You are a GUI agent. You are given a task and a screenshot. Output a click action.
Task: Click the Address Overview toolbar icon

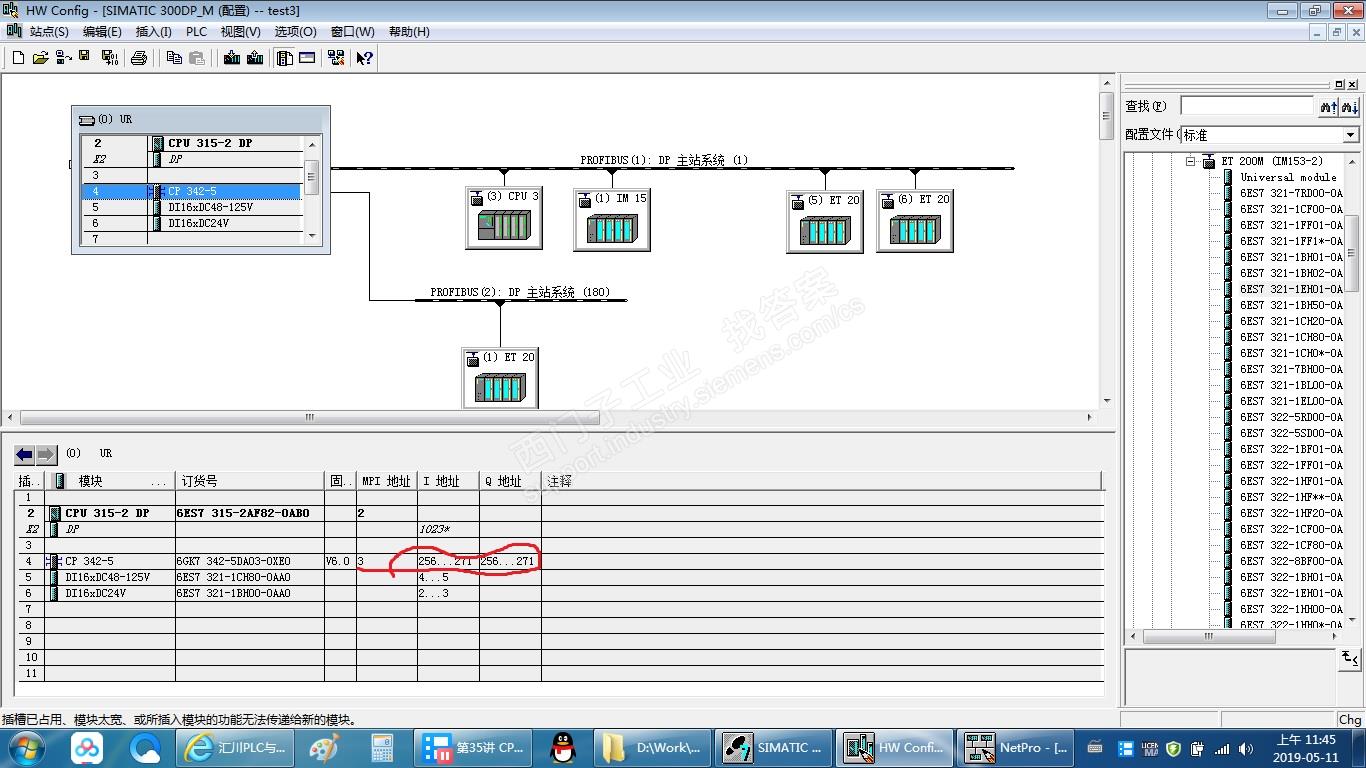[307, 58]
